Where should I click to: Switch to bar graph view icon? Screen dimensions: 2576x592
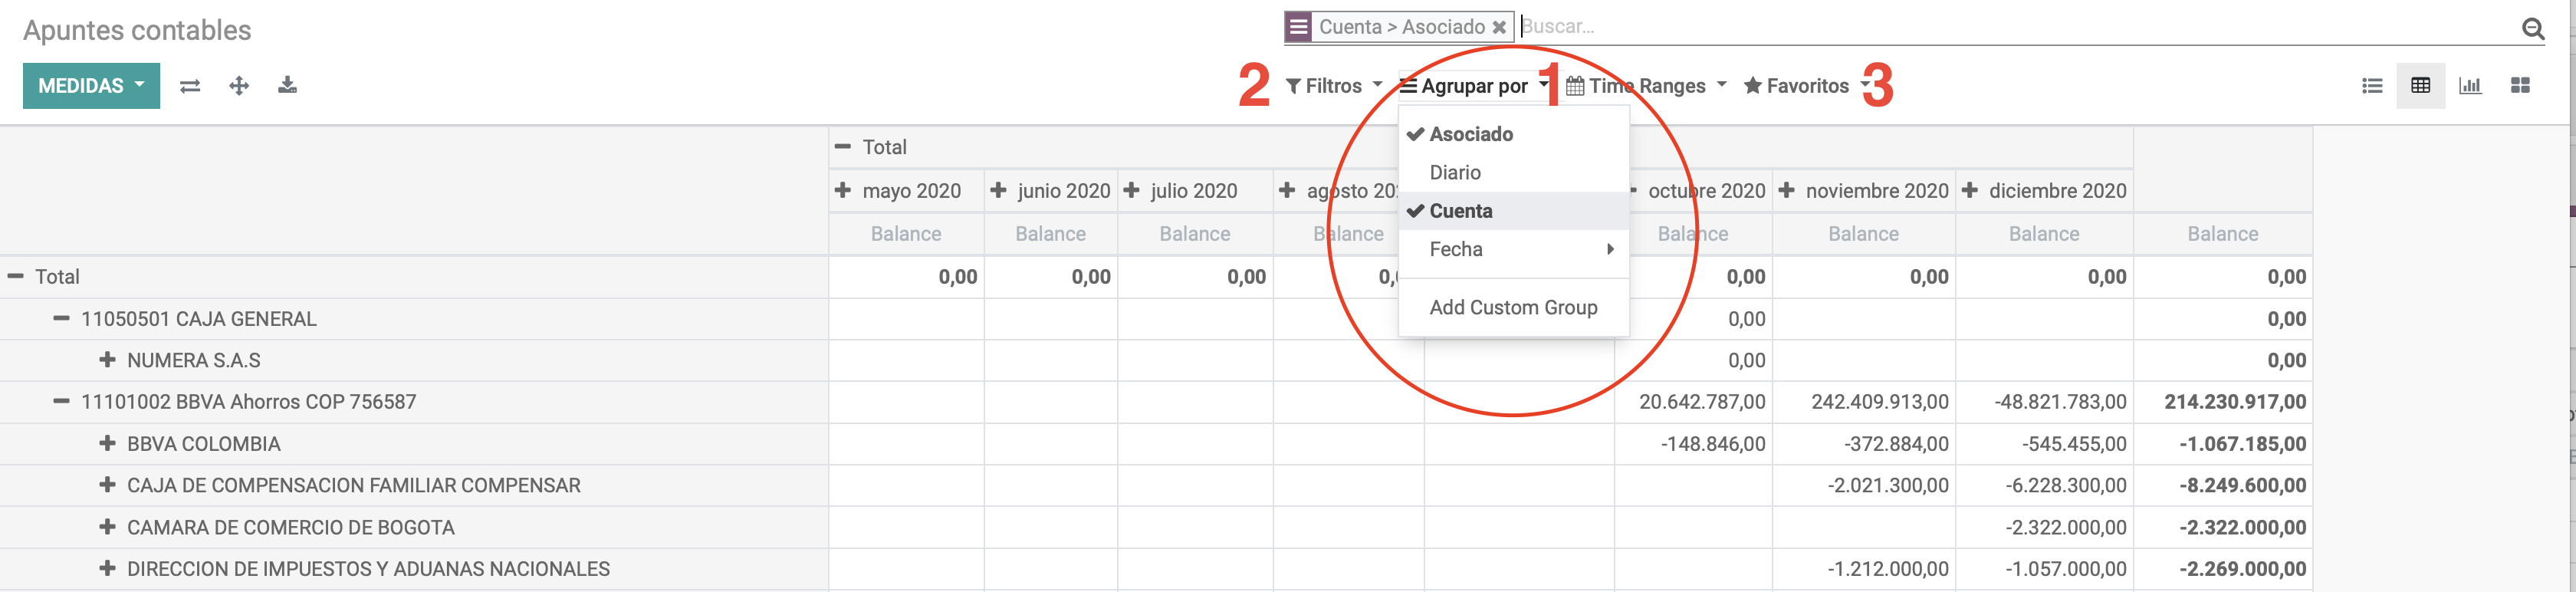pyautogui.click(x=2470, y=86)
